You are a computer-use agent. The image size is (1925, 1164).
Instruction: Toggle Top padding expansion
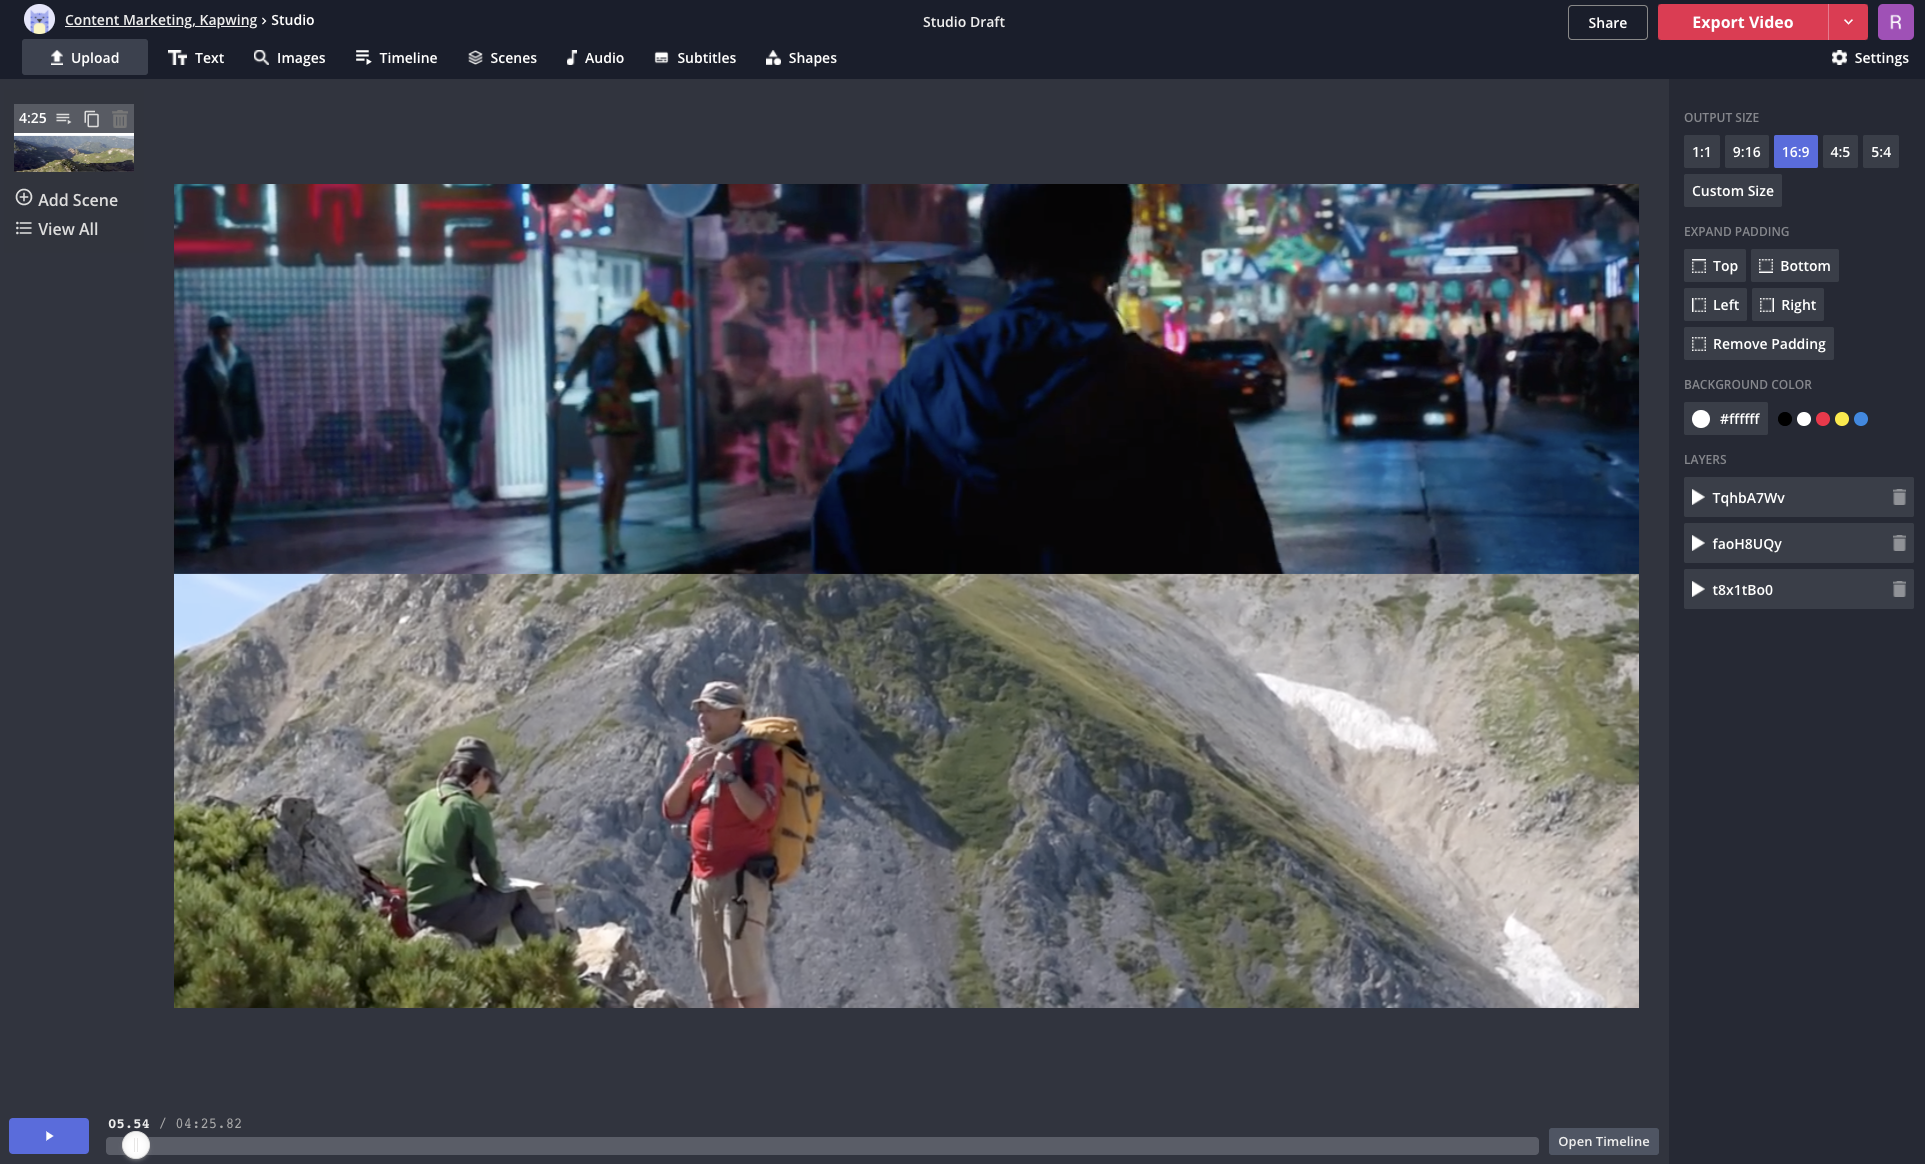tap(1714, 266)
